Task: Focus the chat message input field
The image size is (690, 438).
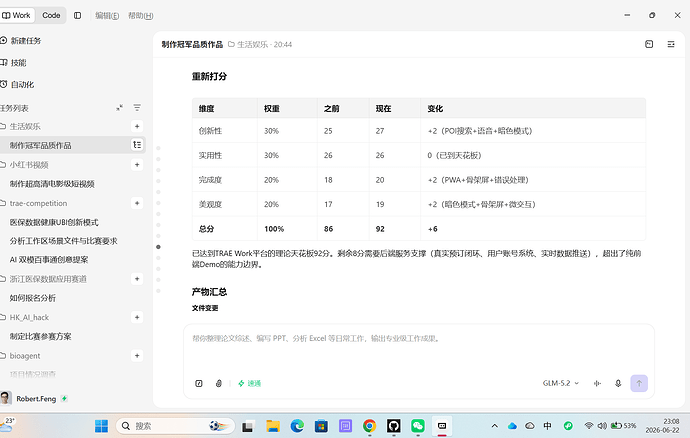Action: pos(418,348)
